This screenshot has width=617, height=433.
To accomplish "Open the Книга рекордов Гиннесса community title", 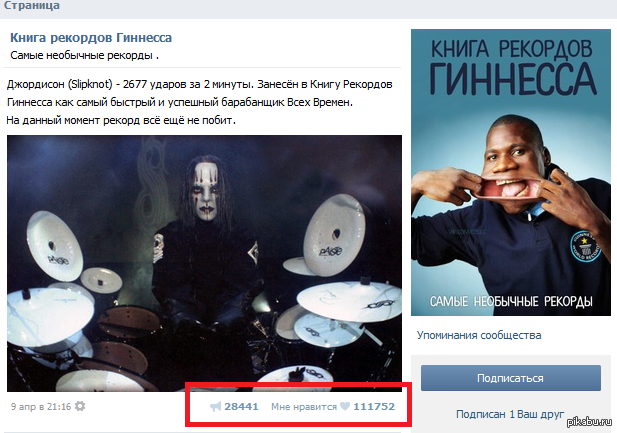I will 91,38.
